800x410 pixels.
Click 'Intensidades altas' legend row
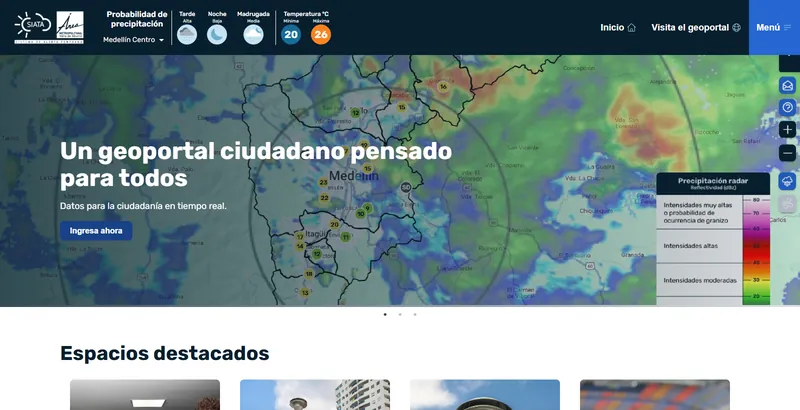(x=698, y=246)
